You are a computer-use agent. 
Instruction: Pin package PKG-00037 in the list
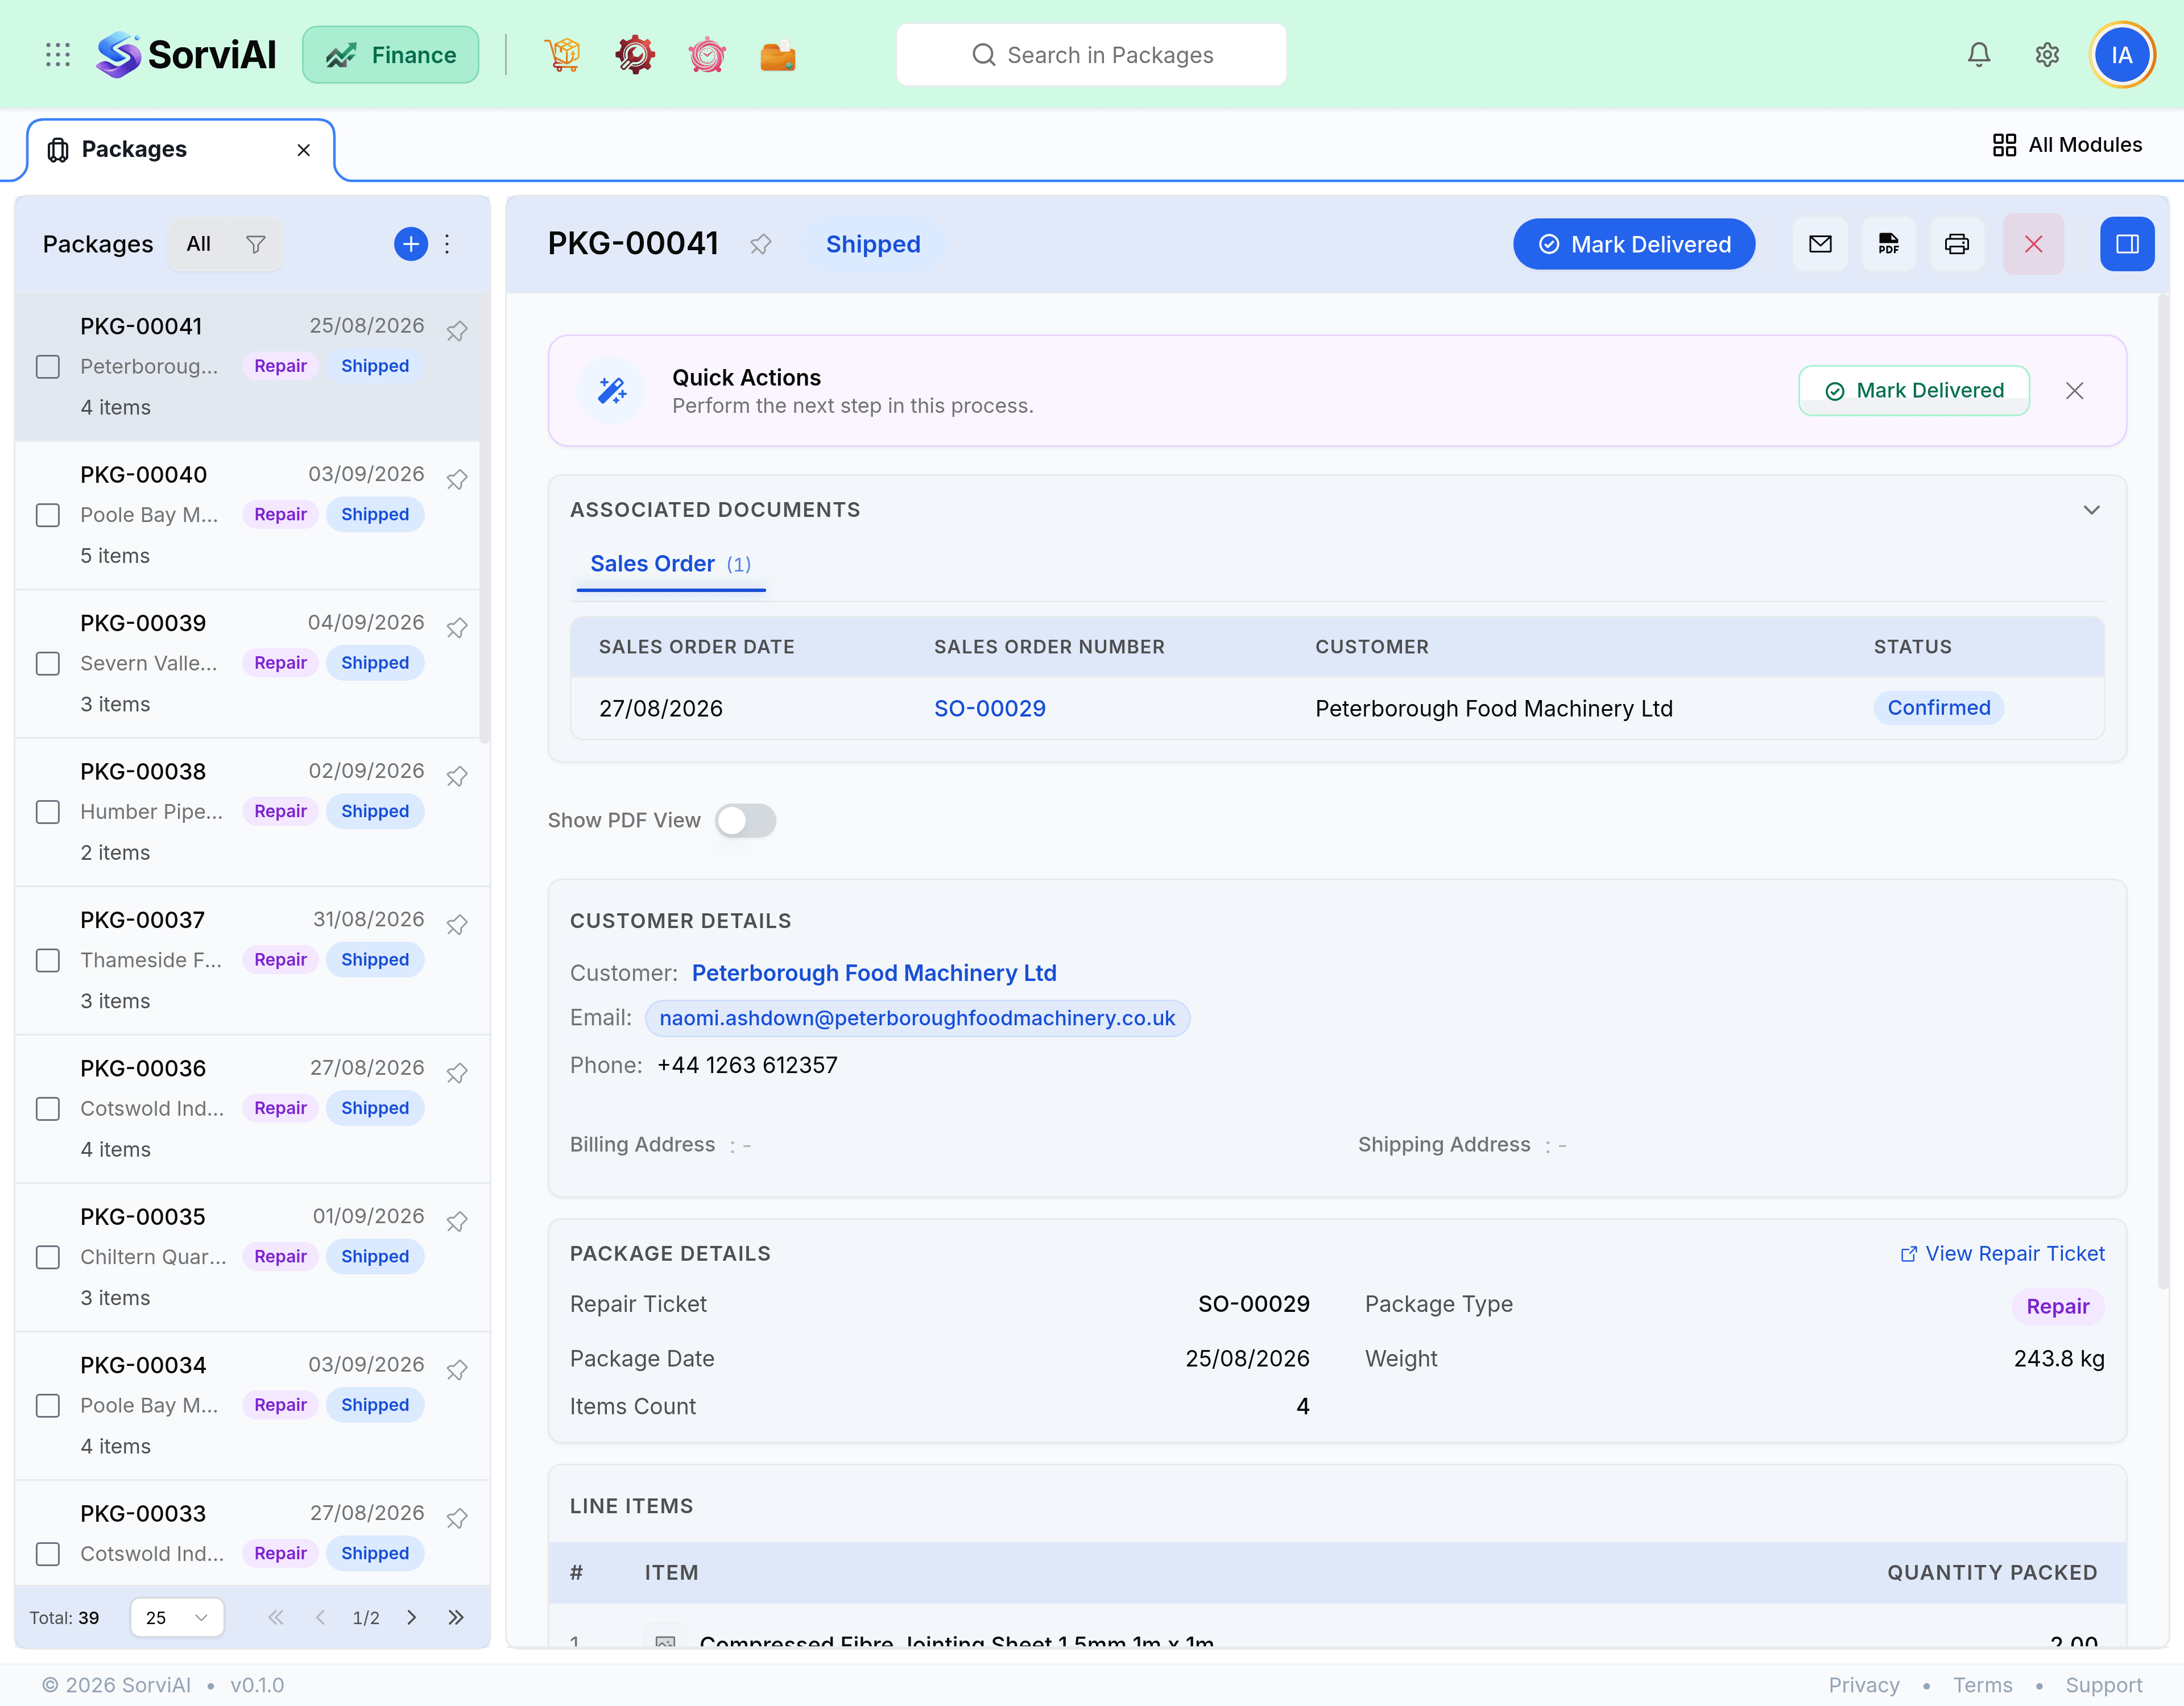[x=457, y=924]
